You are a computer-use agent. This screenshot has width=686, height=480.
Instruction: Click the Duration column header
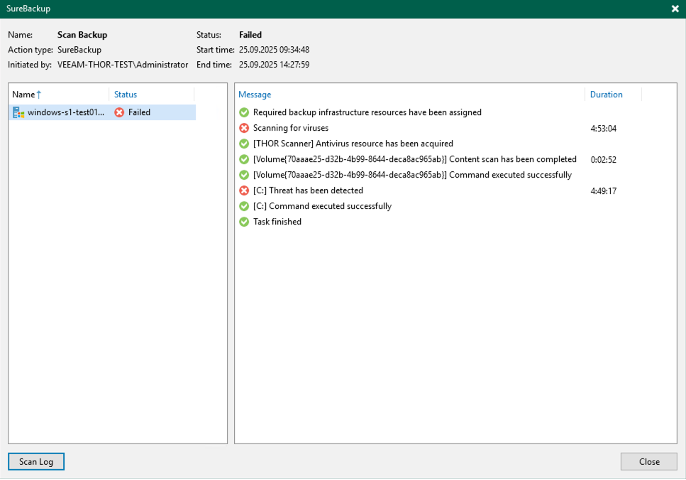606,94
